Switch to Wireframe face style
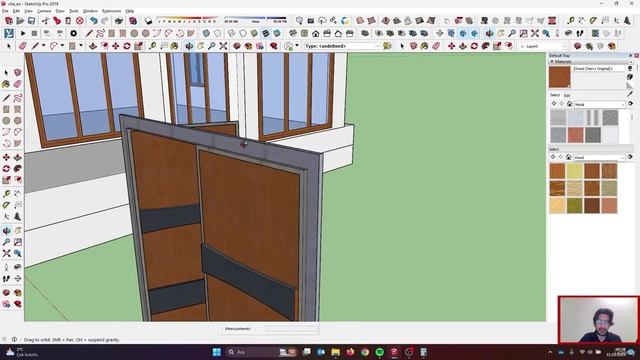The width and height of the screenshot is (640, 360). point(231,33)
